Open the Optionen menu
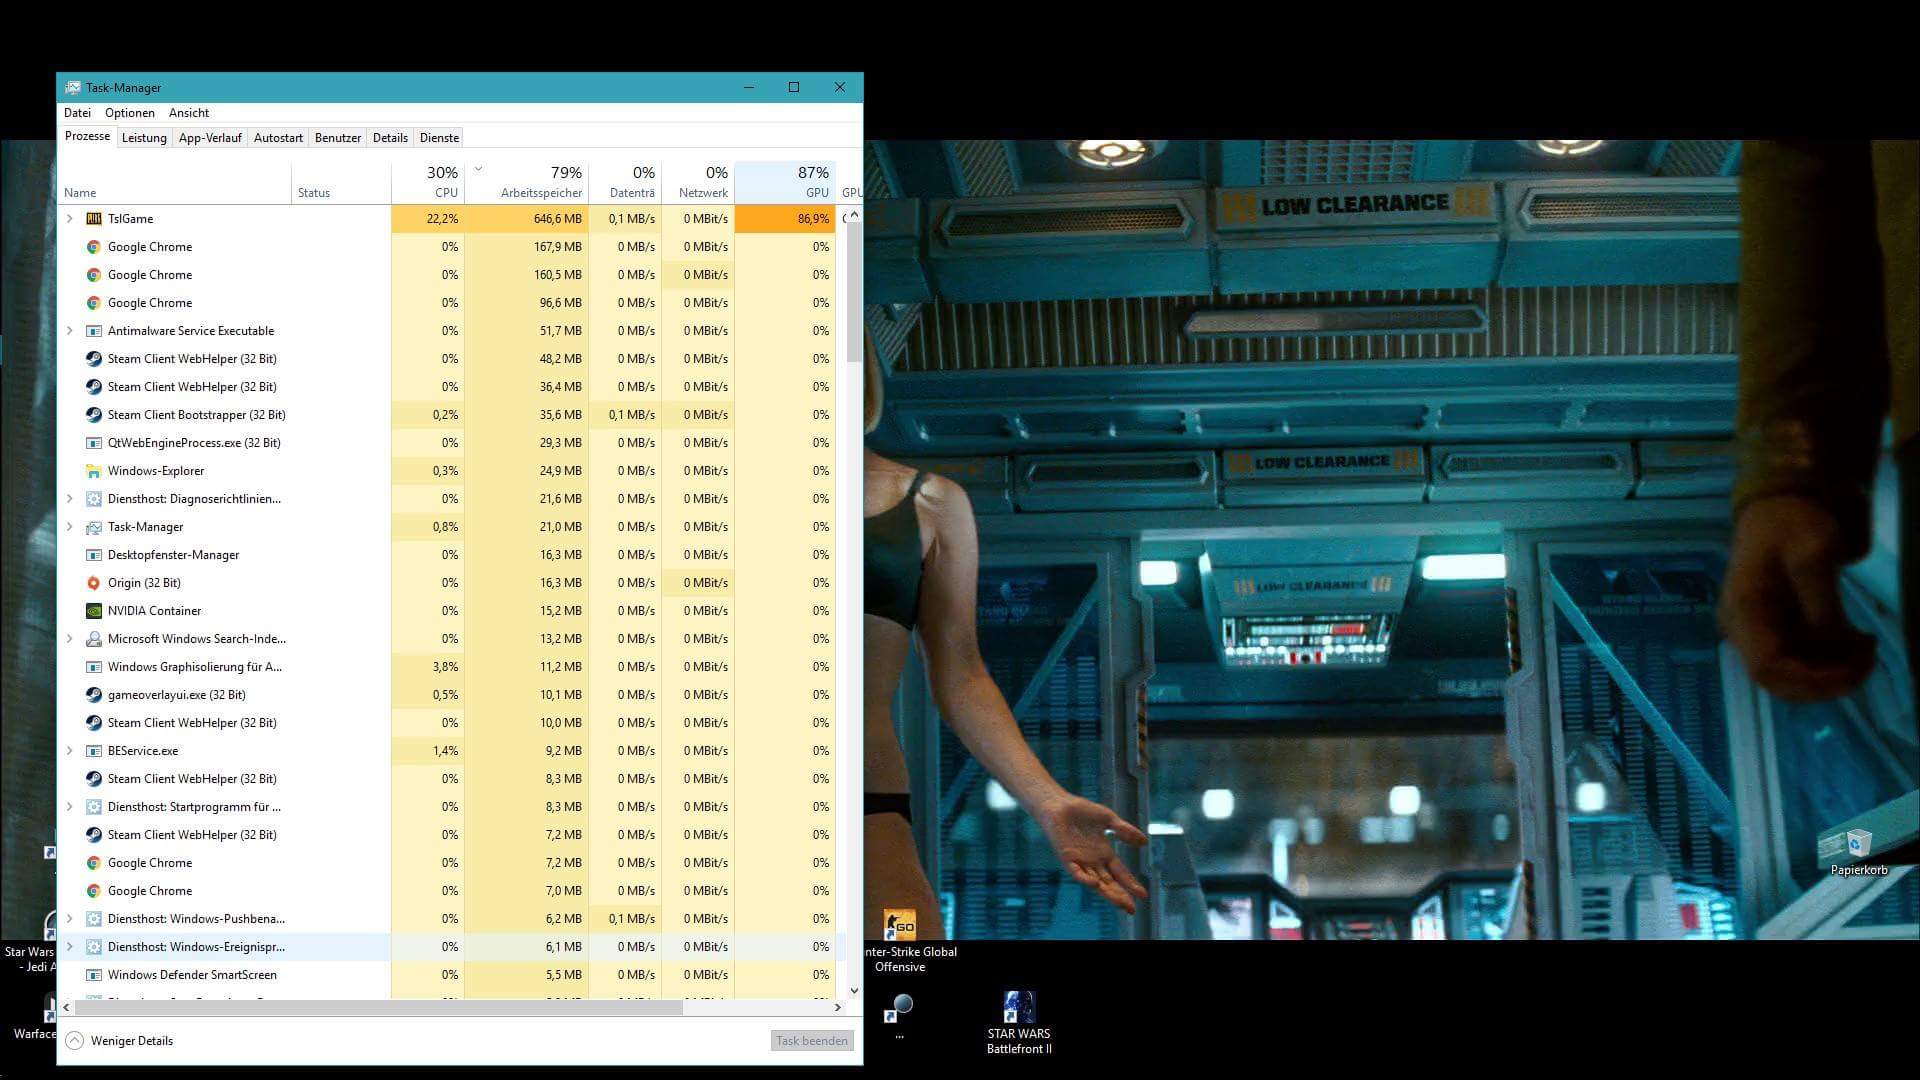The width and height of the screenshot is (1920, 1080). coord(130,113)
